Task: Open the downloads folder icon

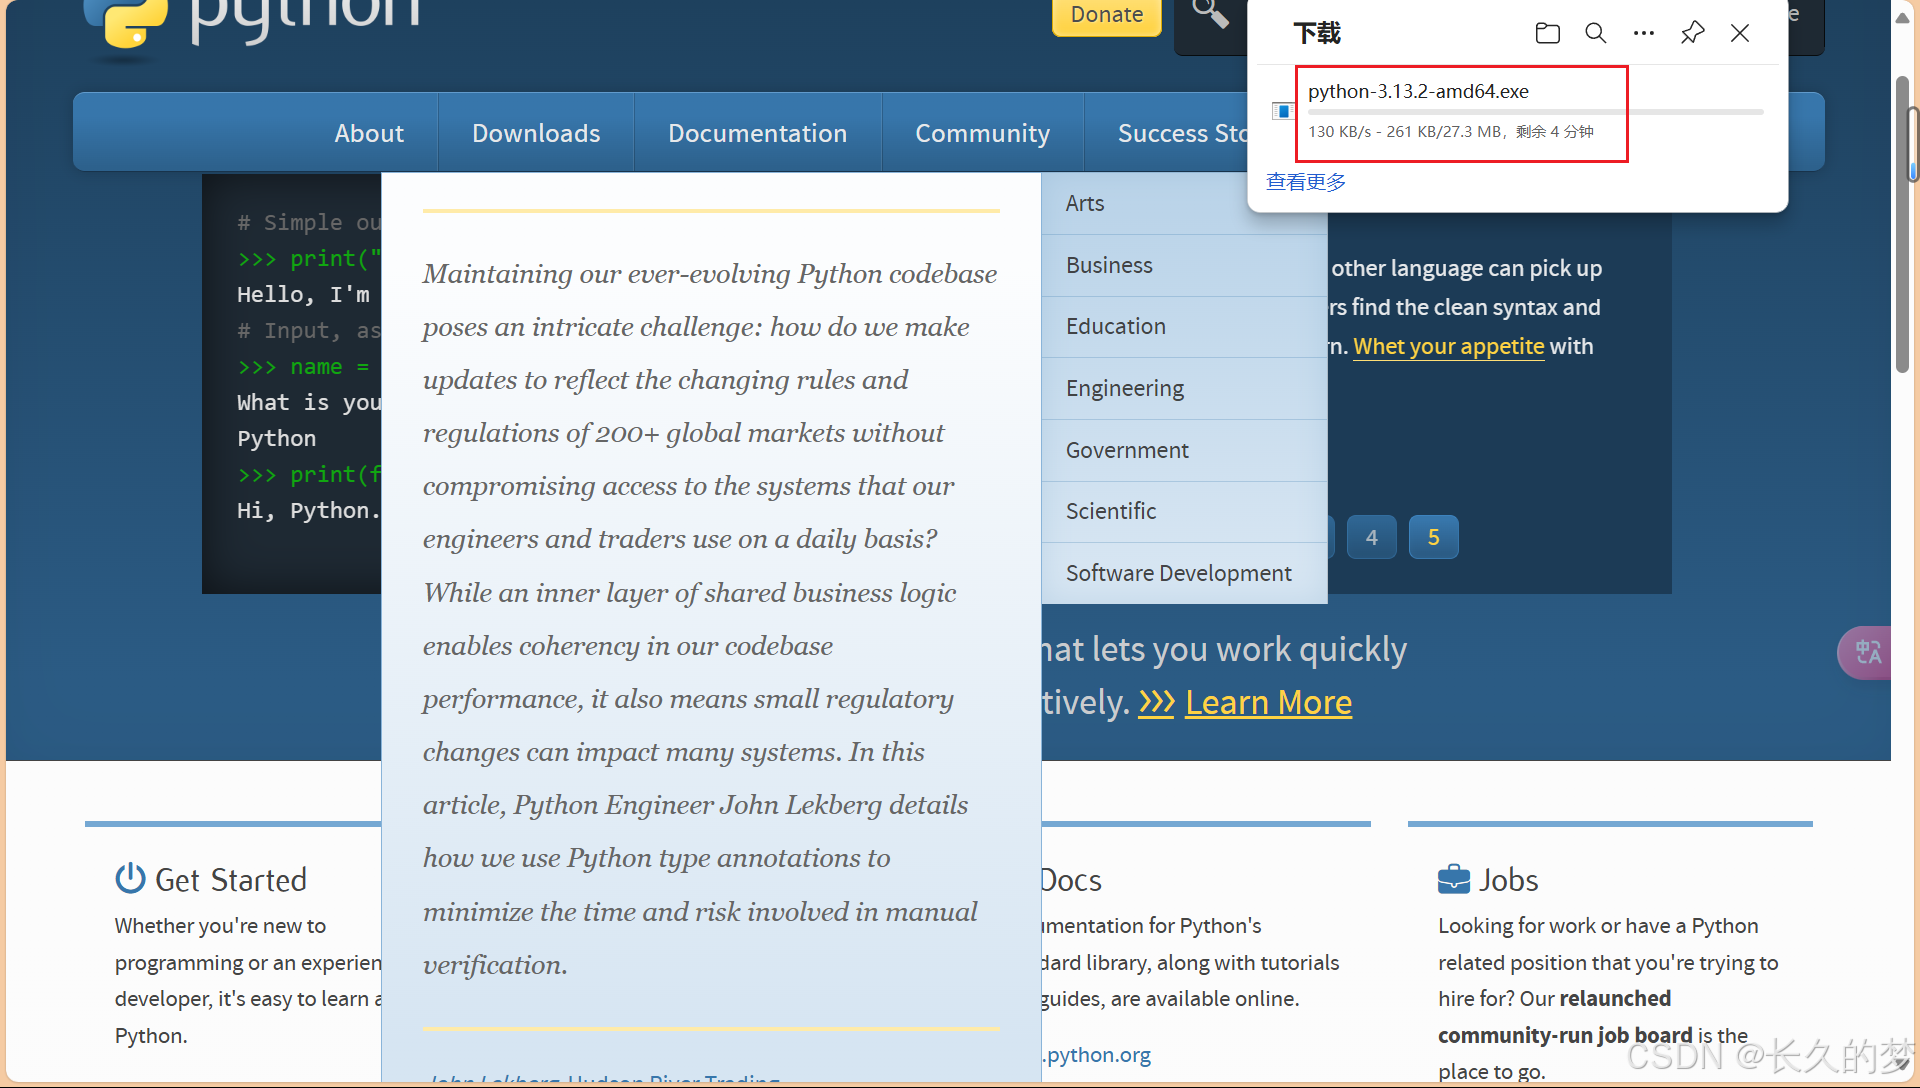Action: click(1547, 33)
